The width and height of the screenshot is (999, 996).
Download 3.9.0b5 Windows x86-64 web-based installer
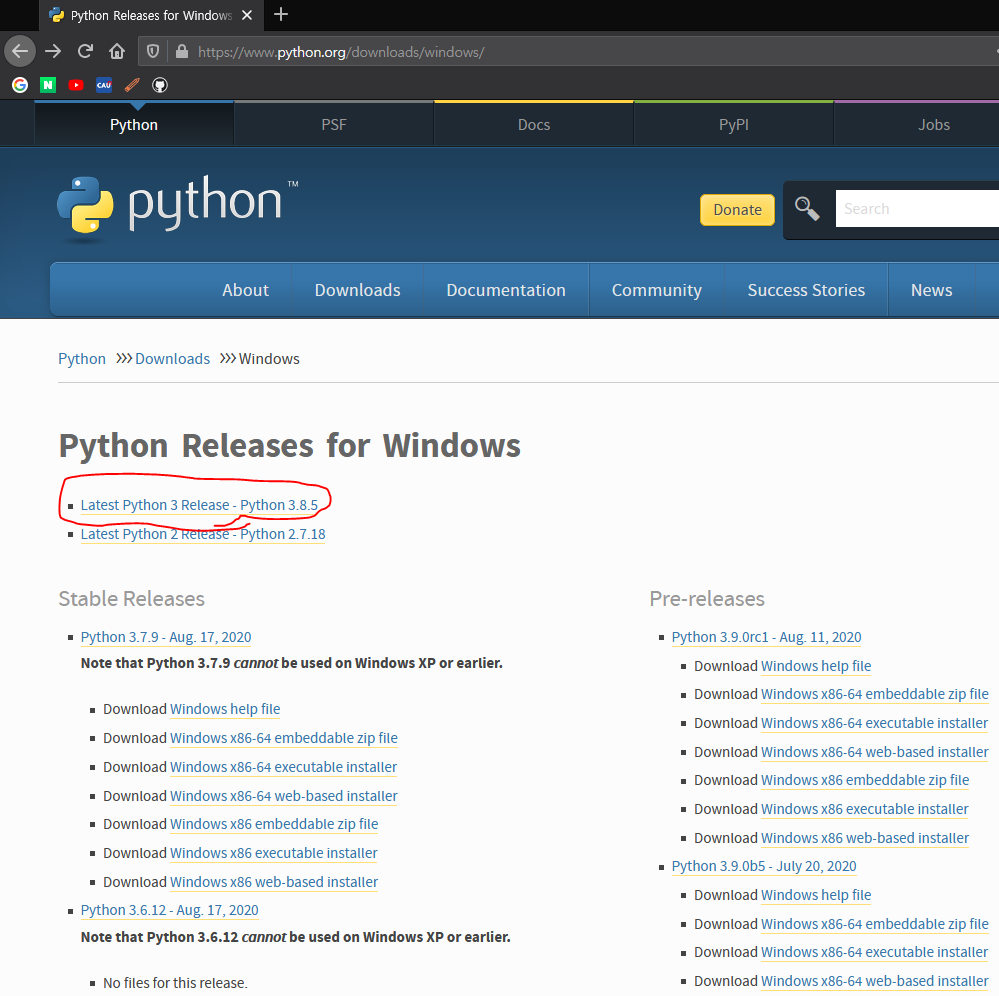click(x=875, y=981)
